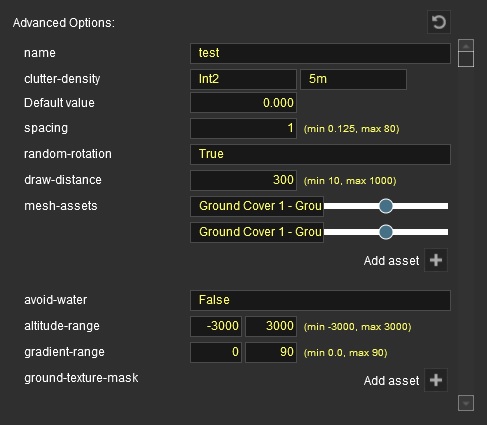This screenshot has height=425, width=487.
Task: Click the reset Advanced Options icon
Action: click(x=439, y=22)
